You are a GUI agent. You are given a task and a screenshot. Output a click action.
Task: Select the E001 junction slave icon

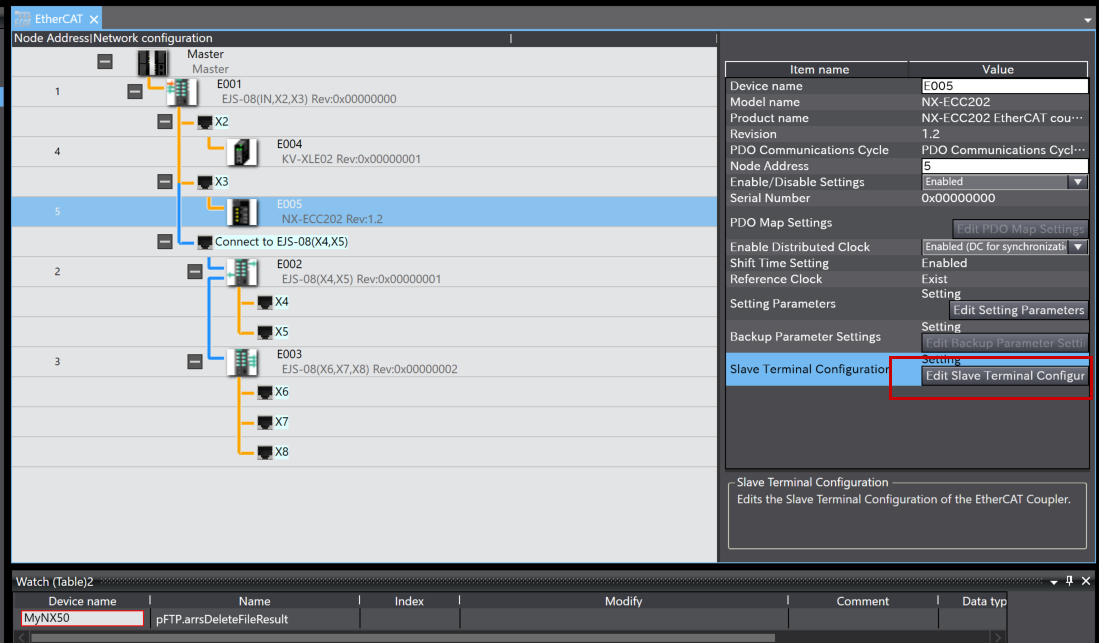182,92
